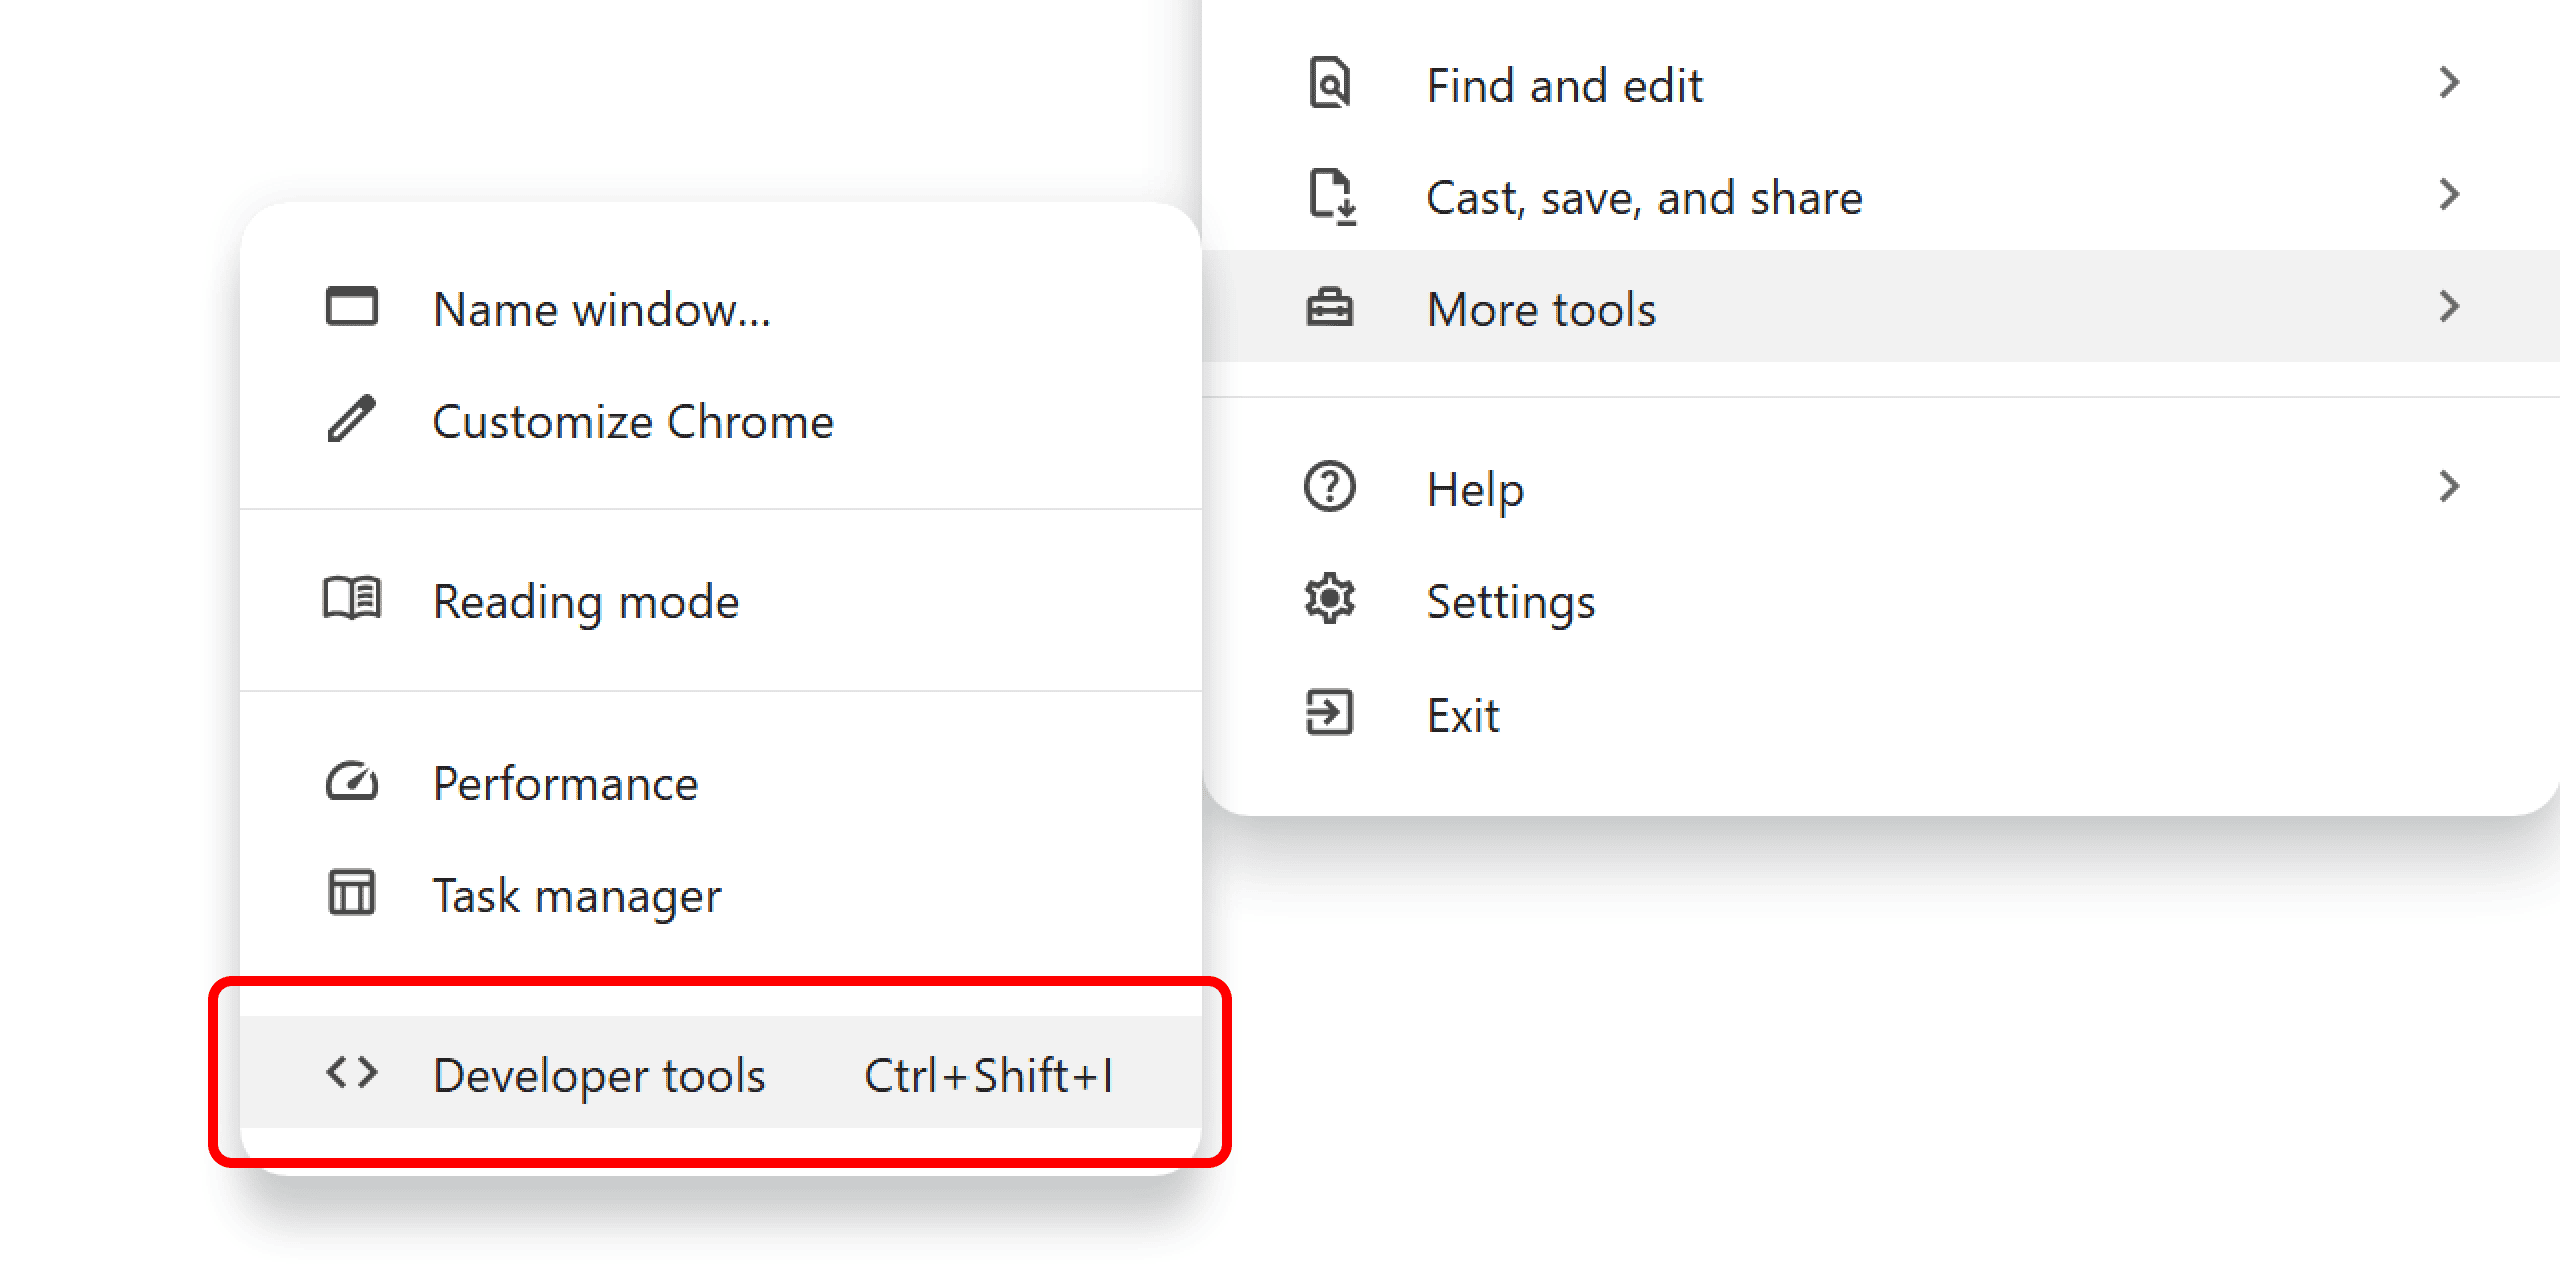Open Developer tools menu entry

pos(600,1076)
